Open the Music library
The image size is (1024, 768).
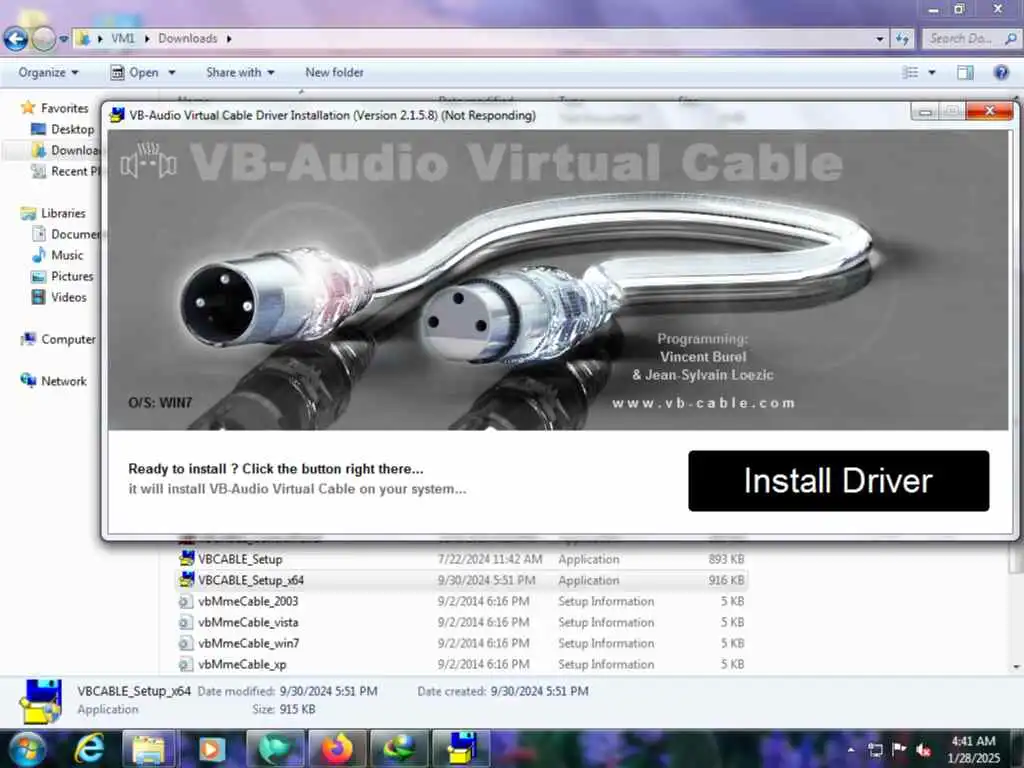pyautogui.click(x=57, y=255)
